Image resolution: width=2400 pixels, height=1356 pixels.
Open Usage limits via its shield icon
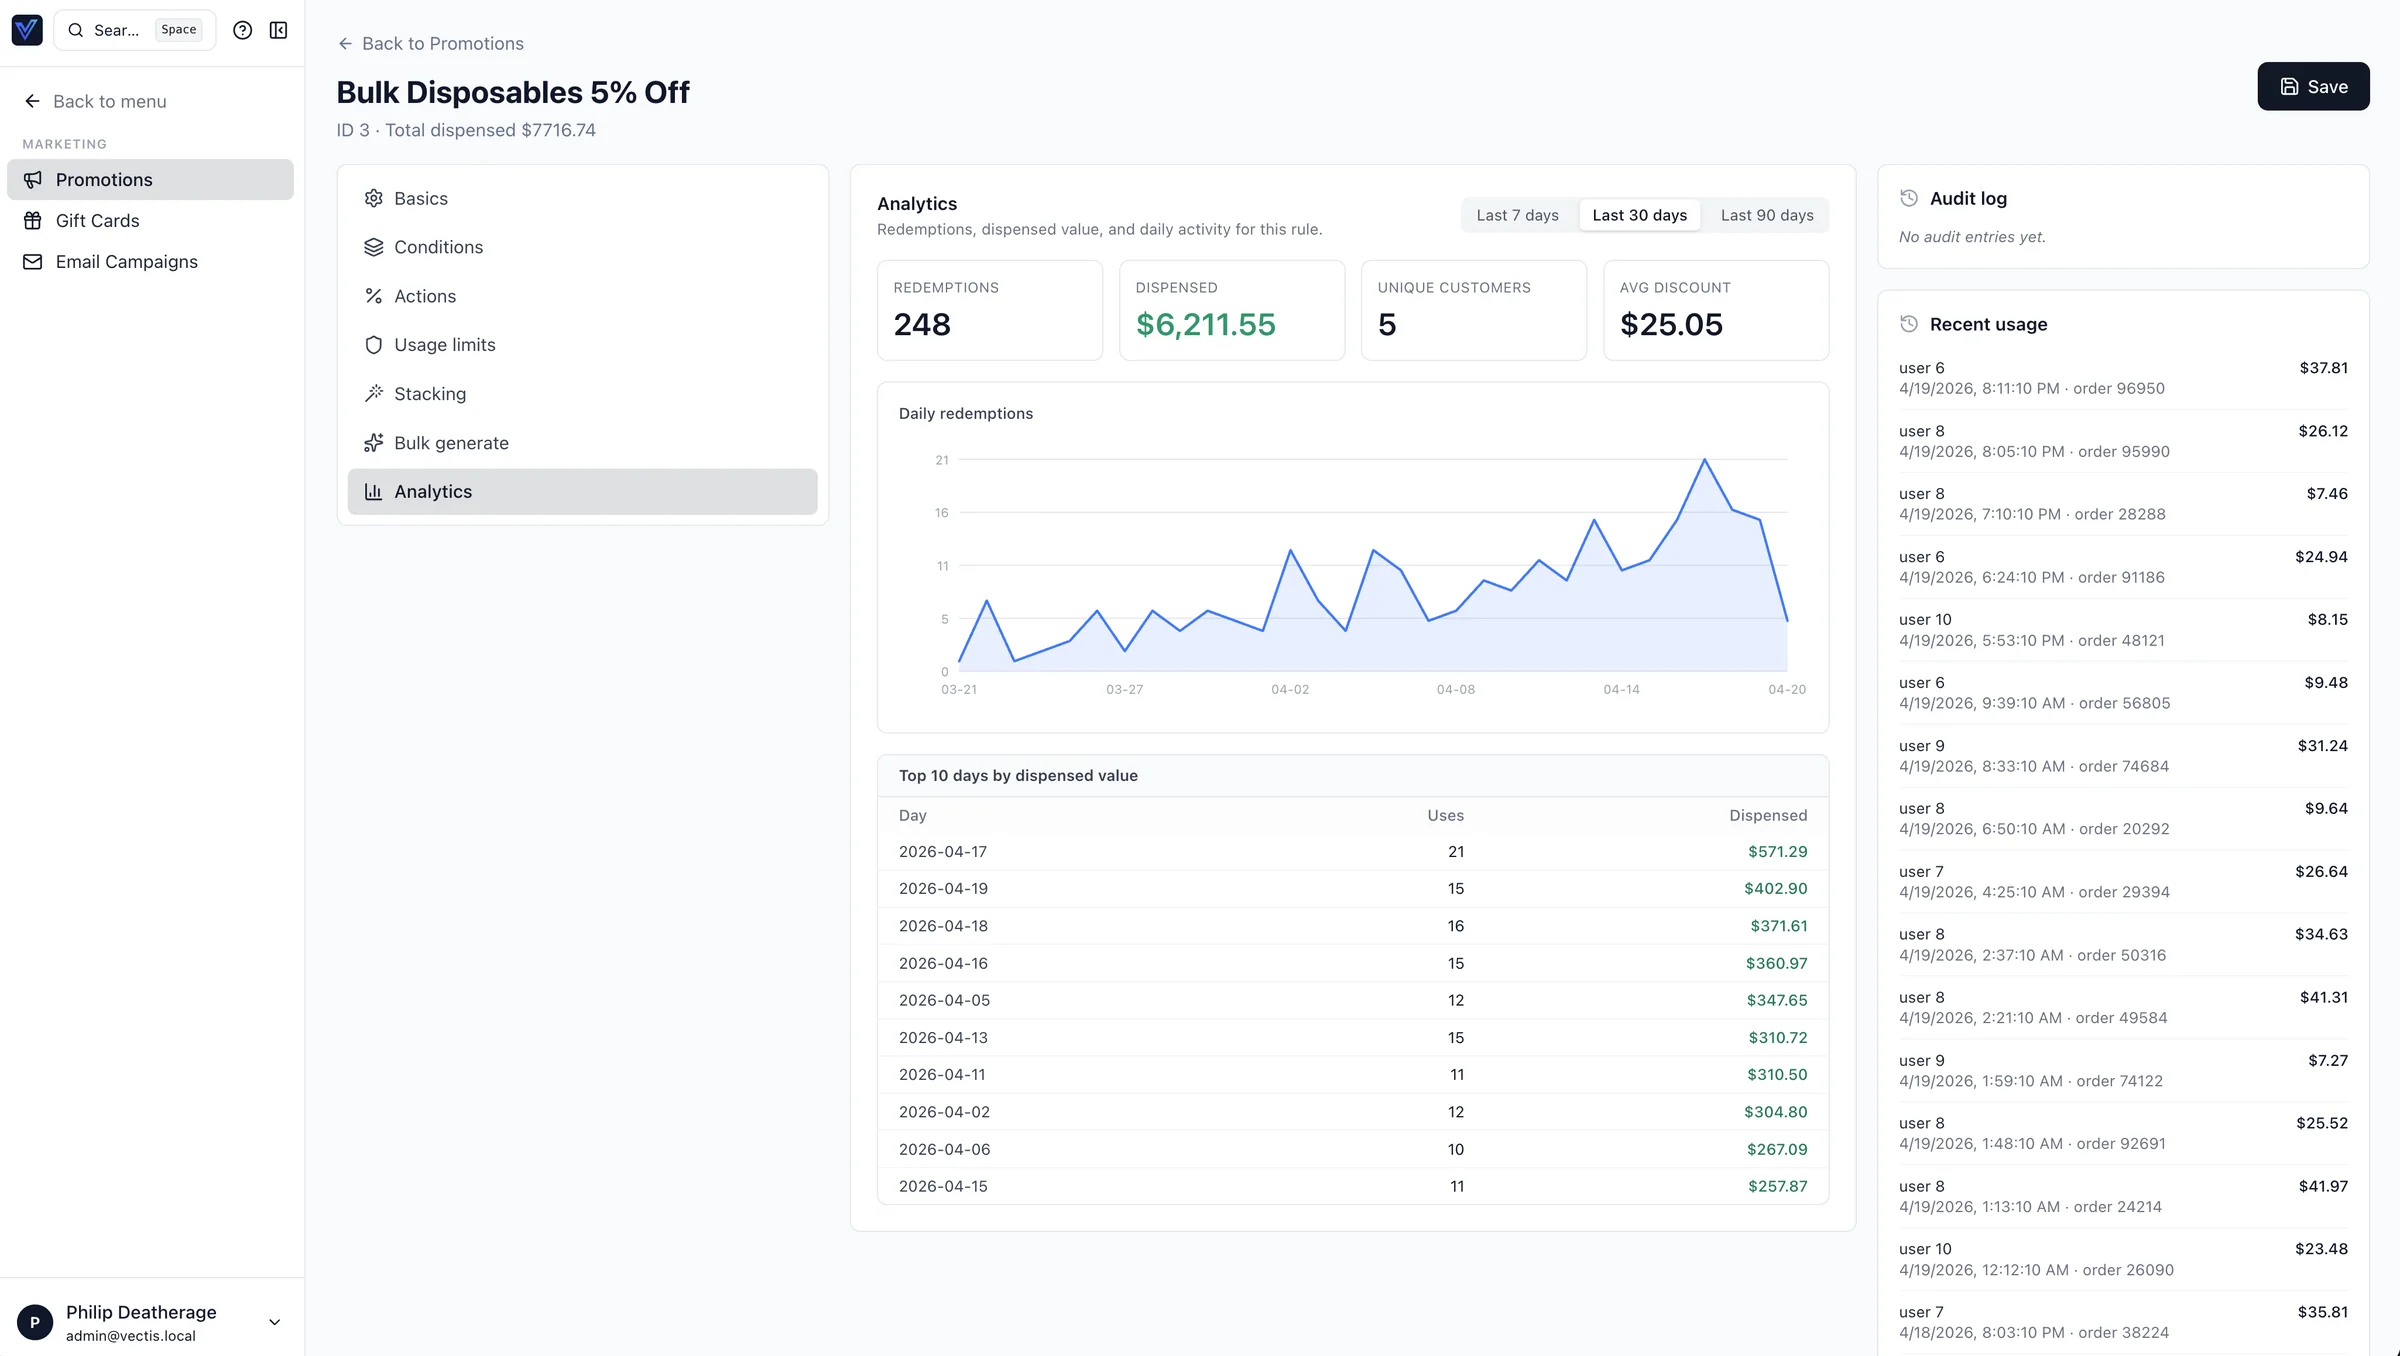click(x=374, y=345)
